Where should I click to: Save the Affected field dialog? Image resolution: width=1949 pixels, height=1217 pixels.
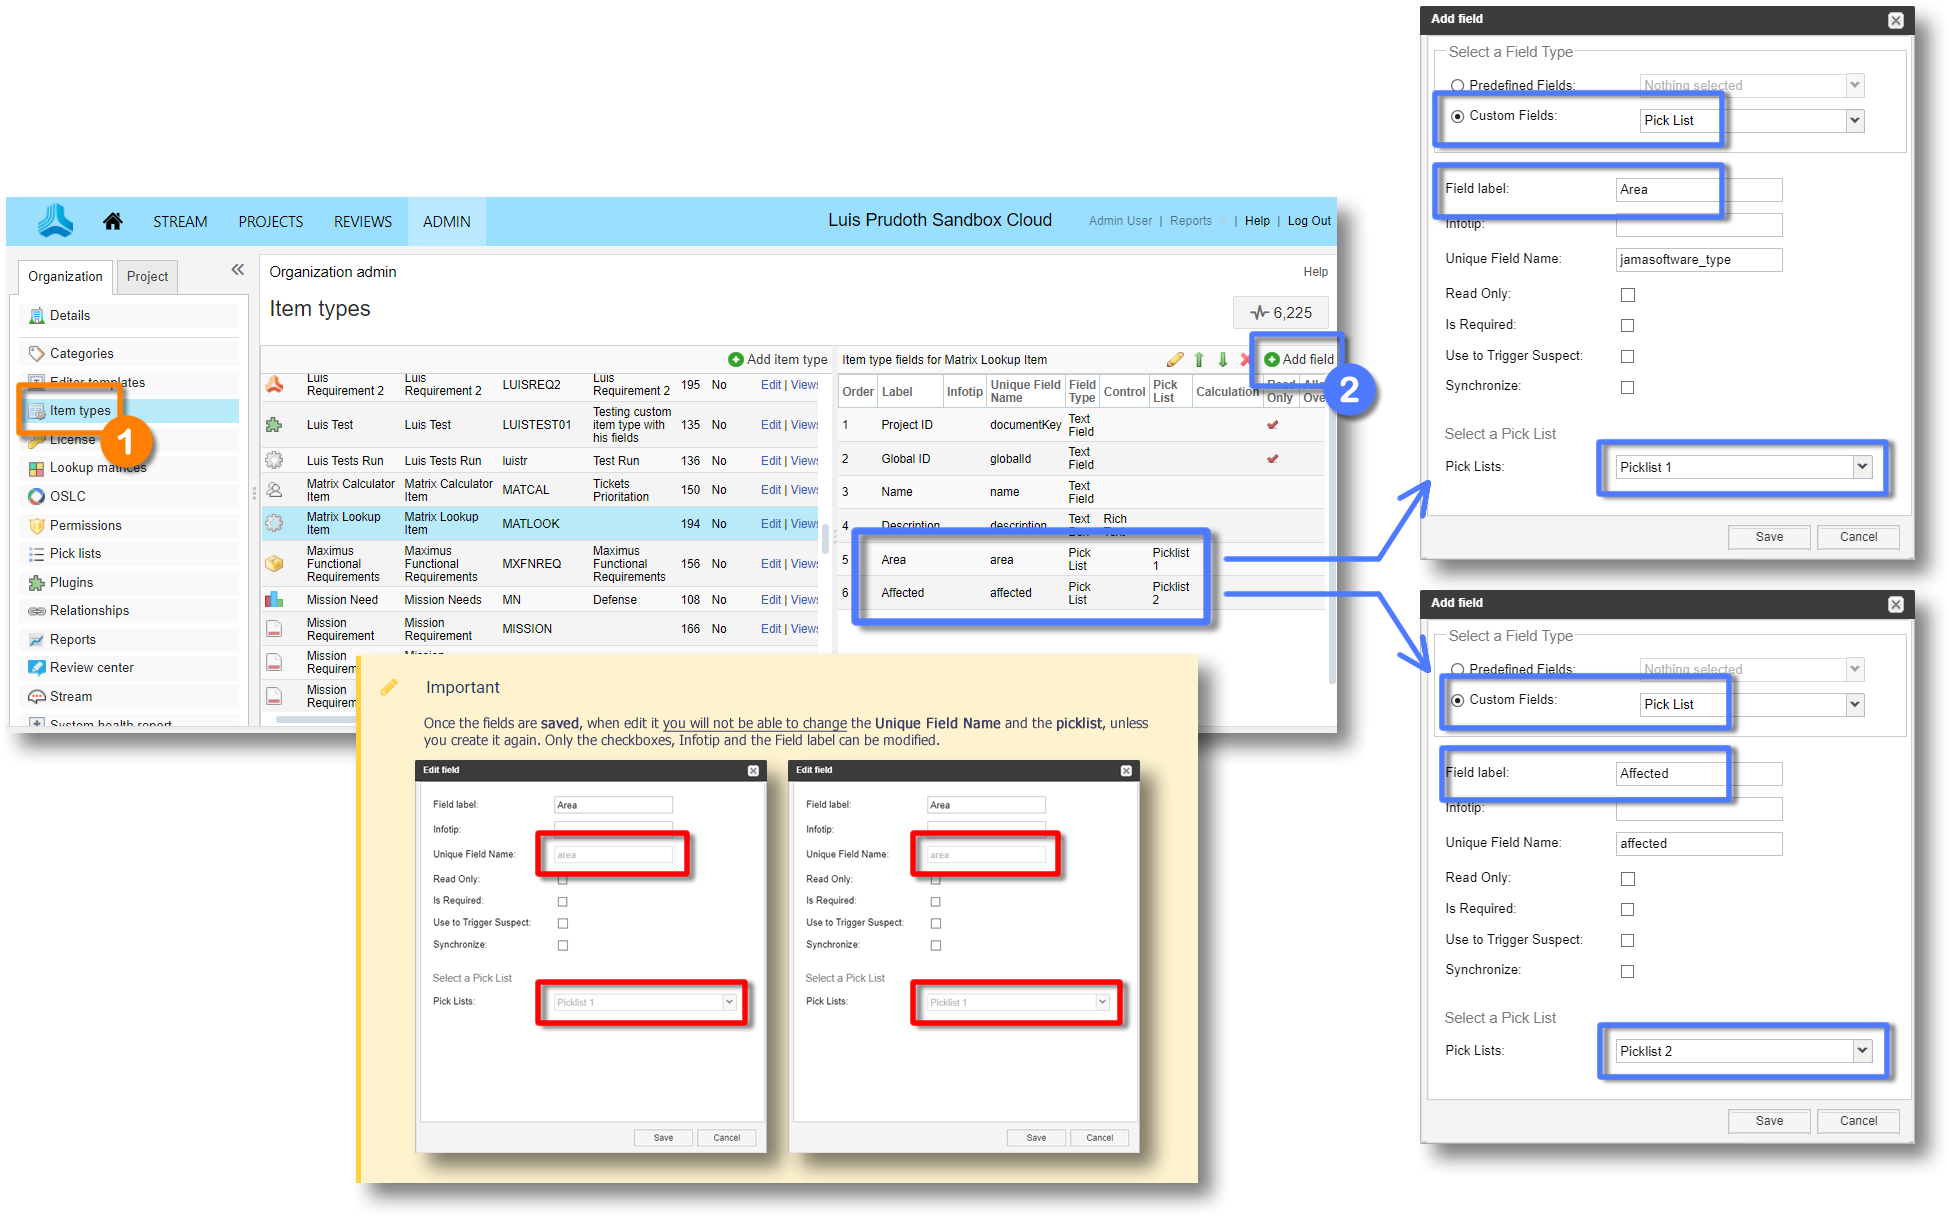1769,1121
